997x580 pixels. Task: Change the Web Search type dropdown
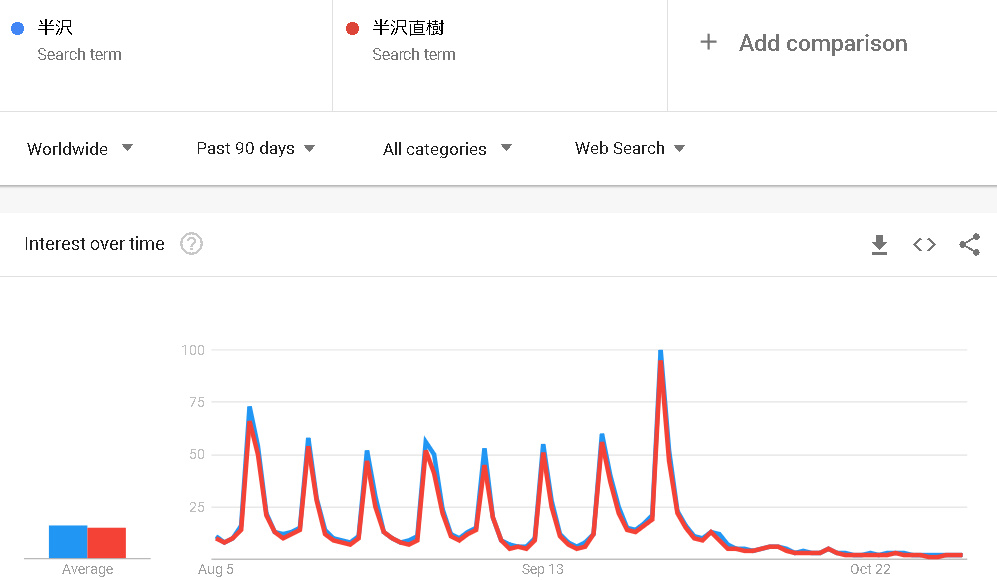(629, 149)
